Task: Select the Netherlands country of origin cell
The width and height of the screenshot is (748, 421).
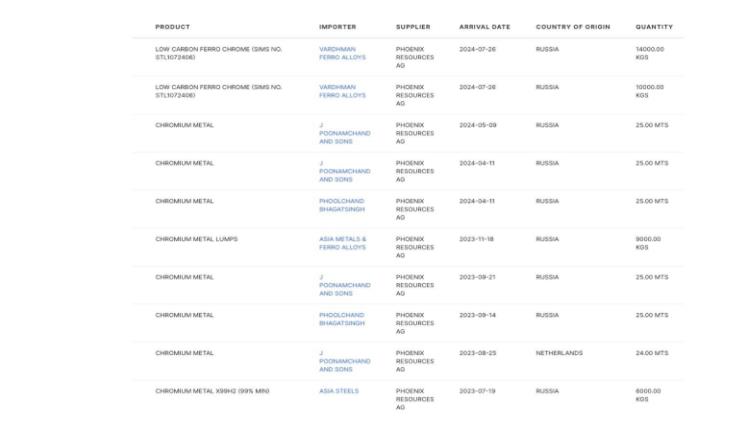Action: tap(559, 353)
